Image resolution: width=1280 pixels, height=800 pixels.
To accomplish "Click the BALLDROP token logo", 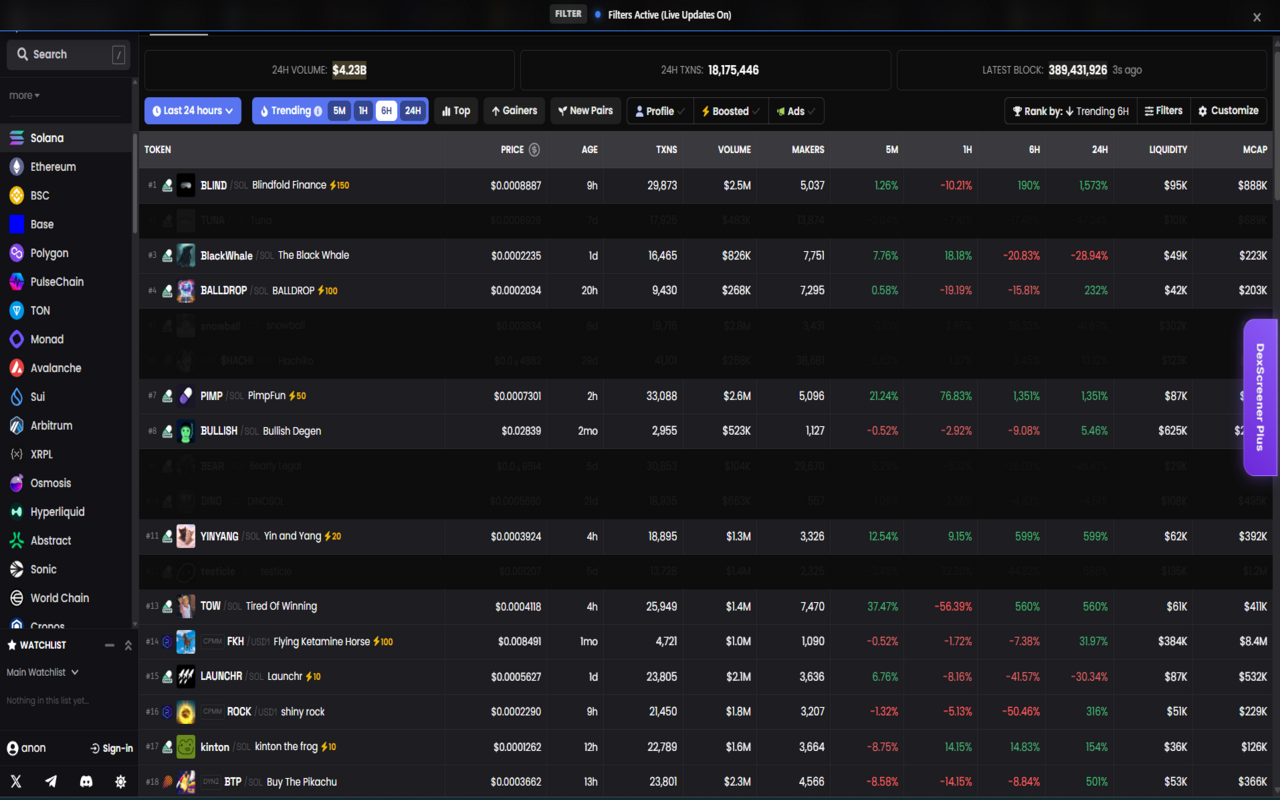I will pos(186,291).
